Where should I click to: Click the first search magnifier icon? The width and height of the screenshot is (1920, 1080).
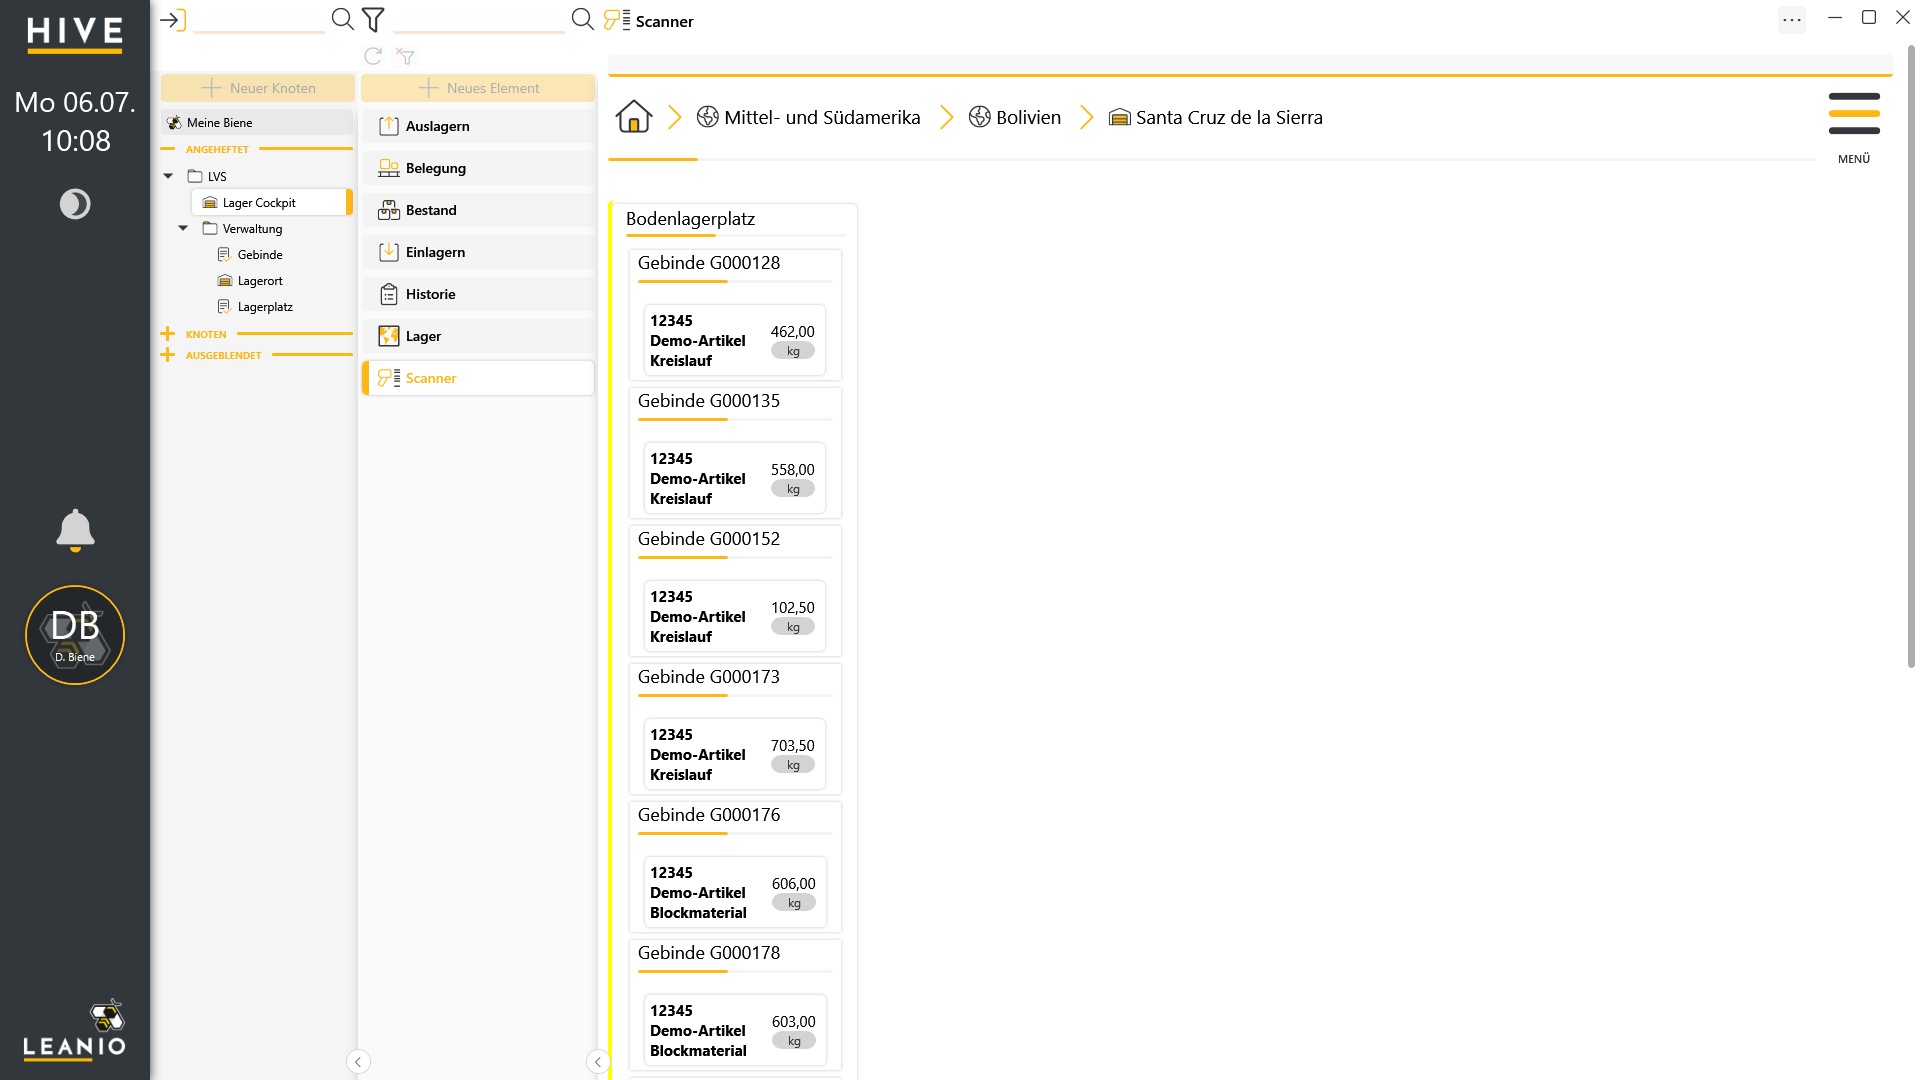pos(342,19)
